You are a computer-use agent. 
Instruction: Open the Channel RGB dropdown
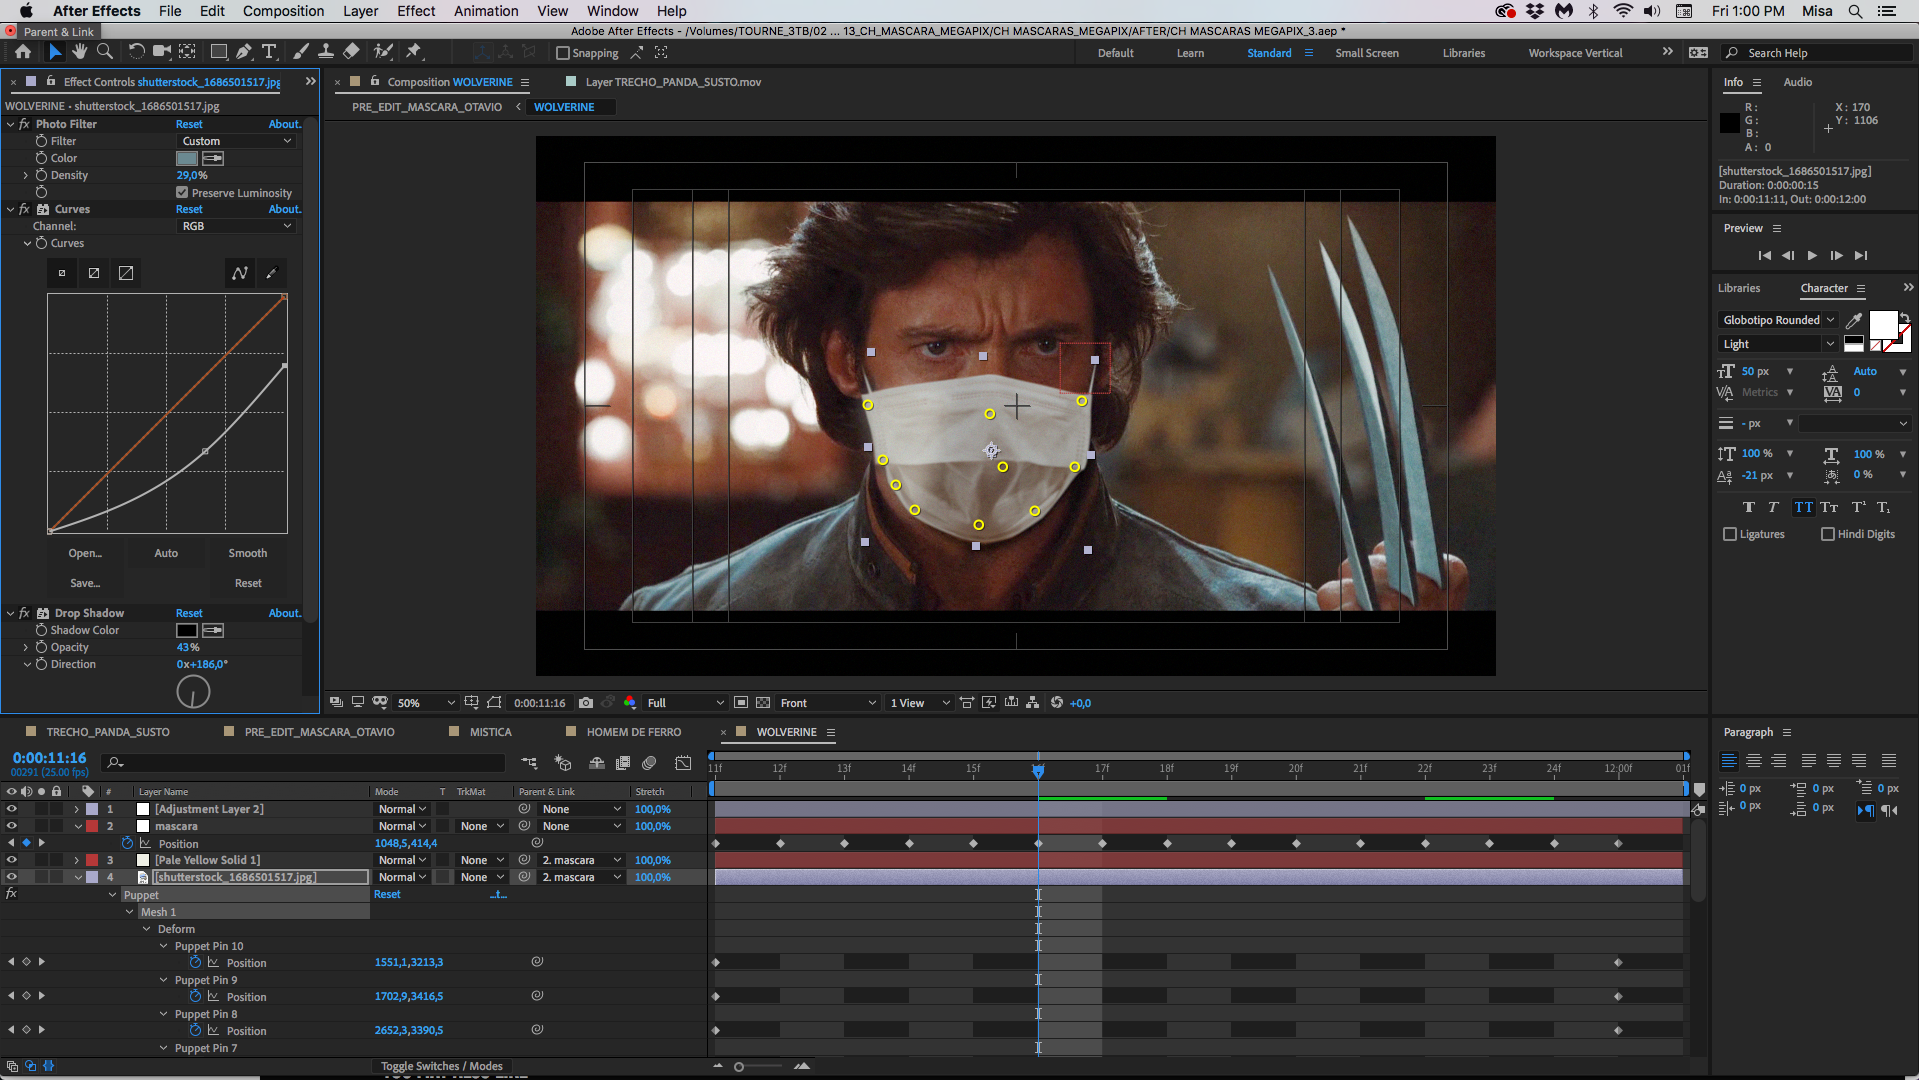point(236,226)
